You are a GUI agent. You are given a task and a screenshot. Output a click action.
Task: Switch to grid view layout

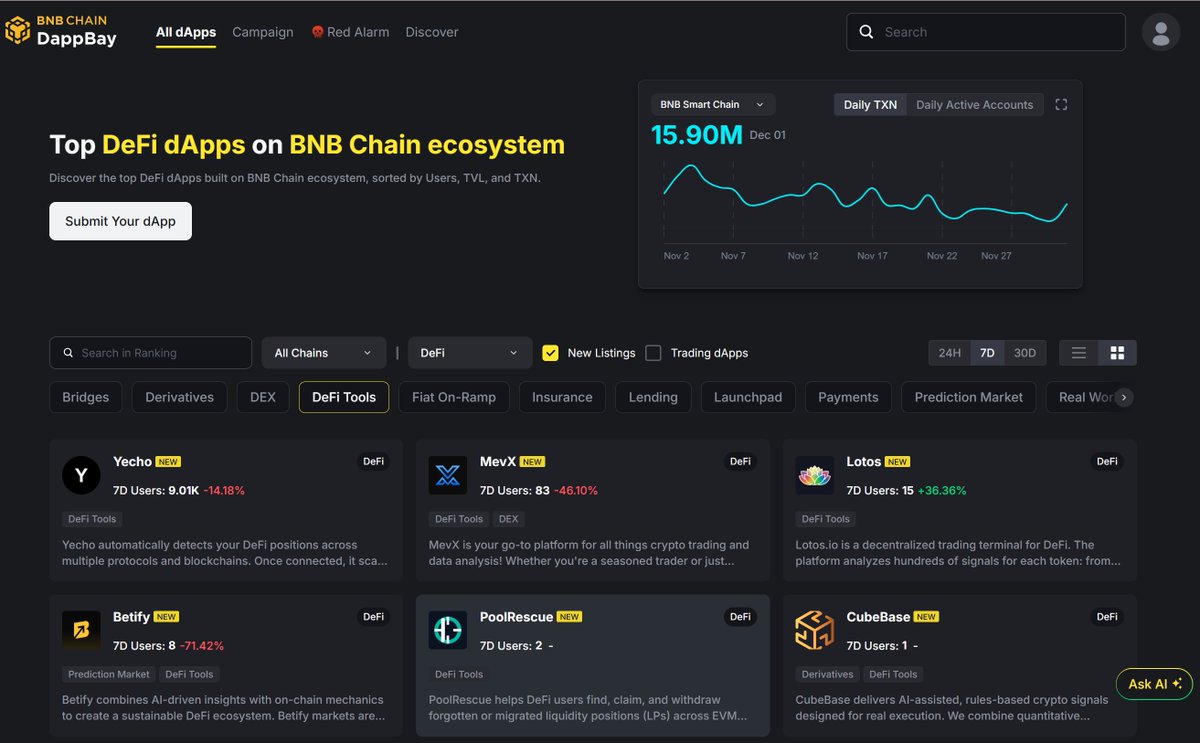click(1117, 353)
